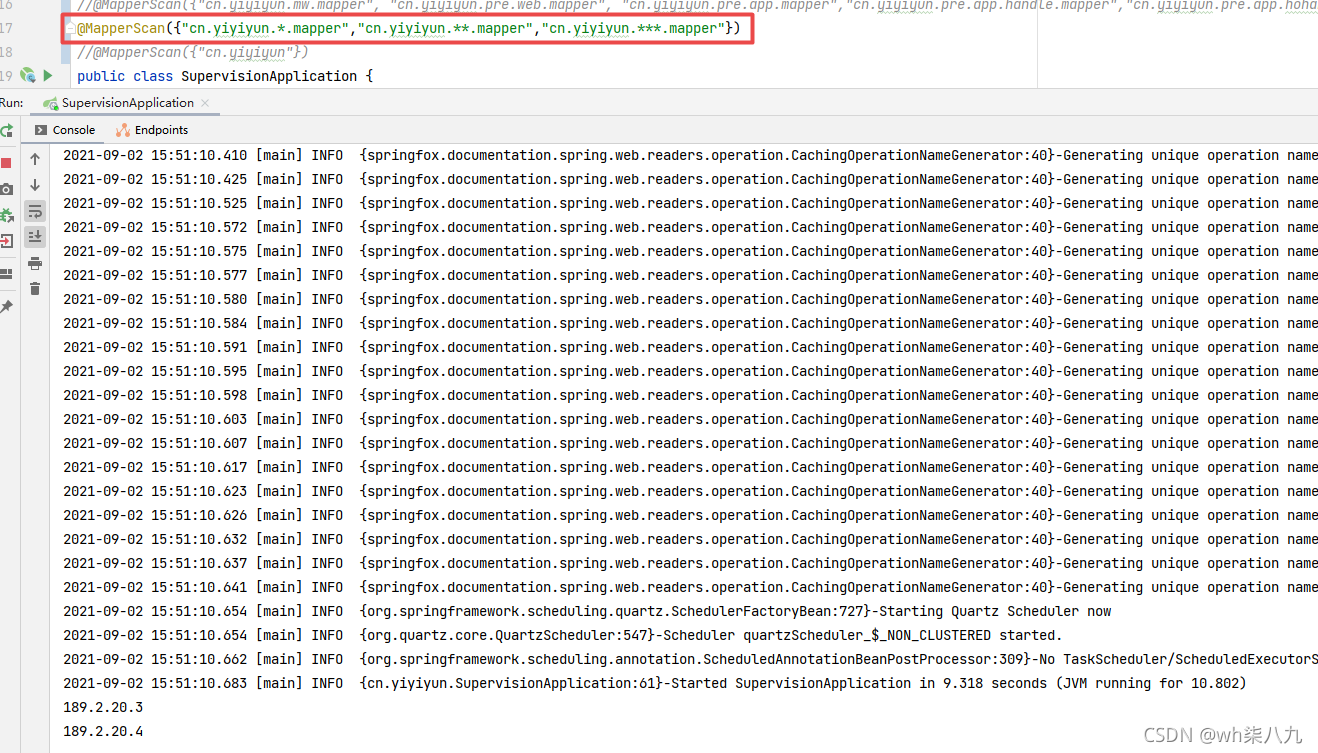Open the restore layout icon in Run sidebar
The width and height of the screenshot is (1318, 753).
point(6,274)
